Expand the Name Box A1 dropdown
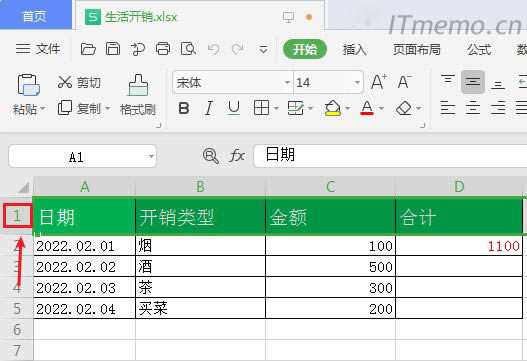Viewport: 527px width, 361px height. (x=151, y=156)
